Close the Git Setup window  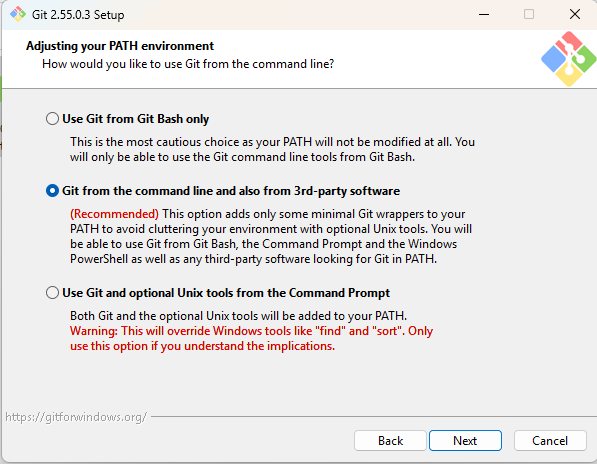pyautogui.click(x=575, y=14)
